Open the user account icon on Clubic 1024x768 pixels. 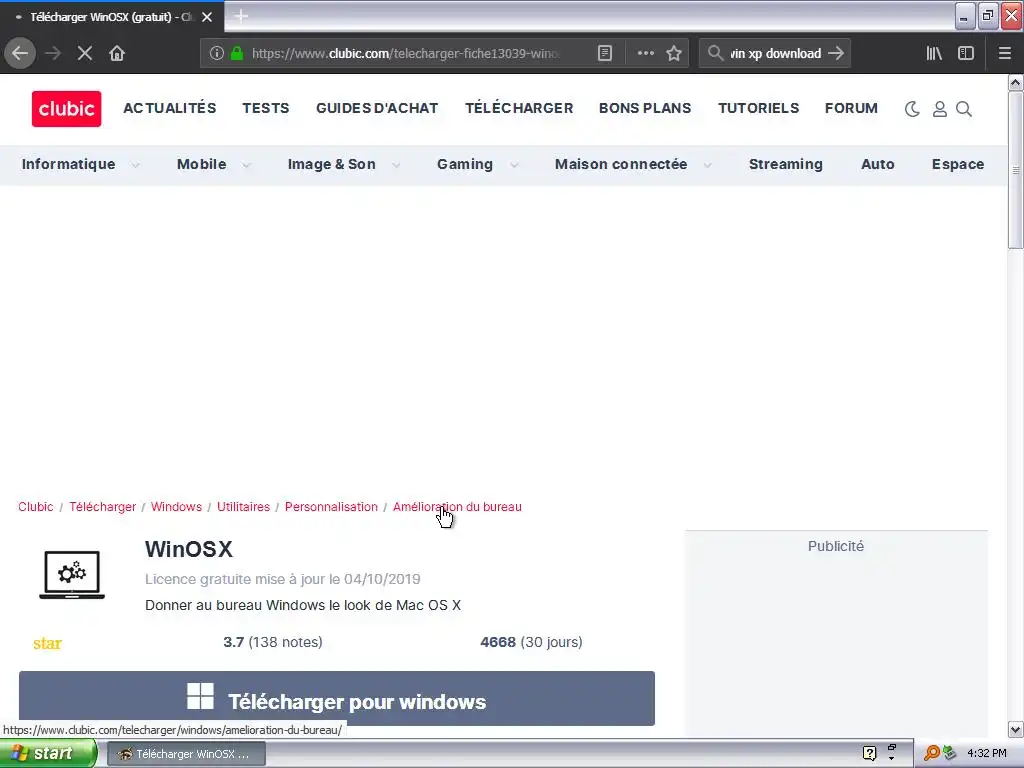point(940,109)
